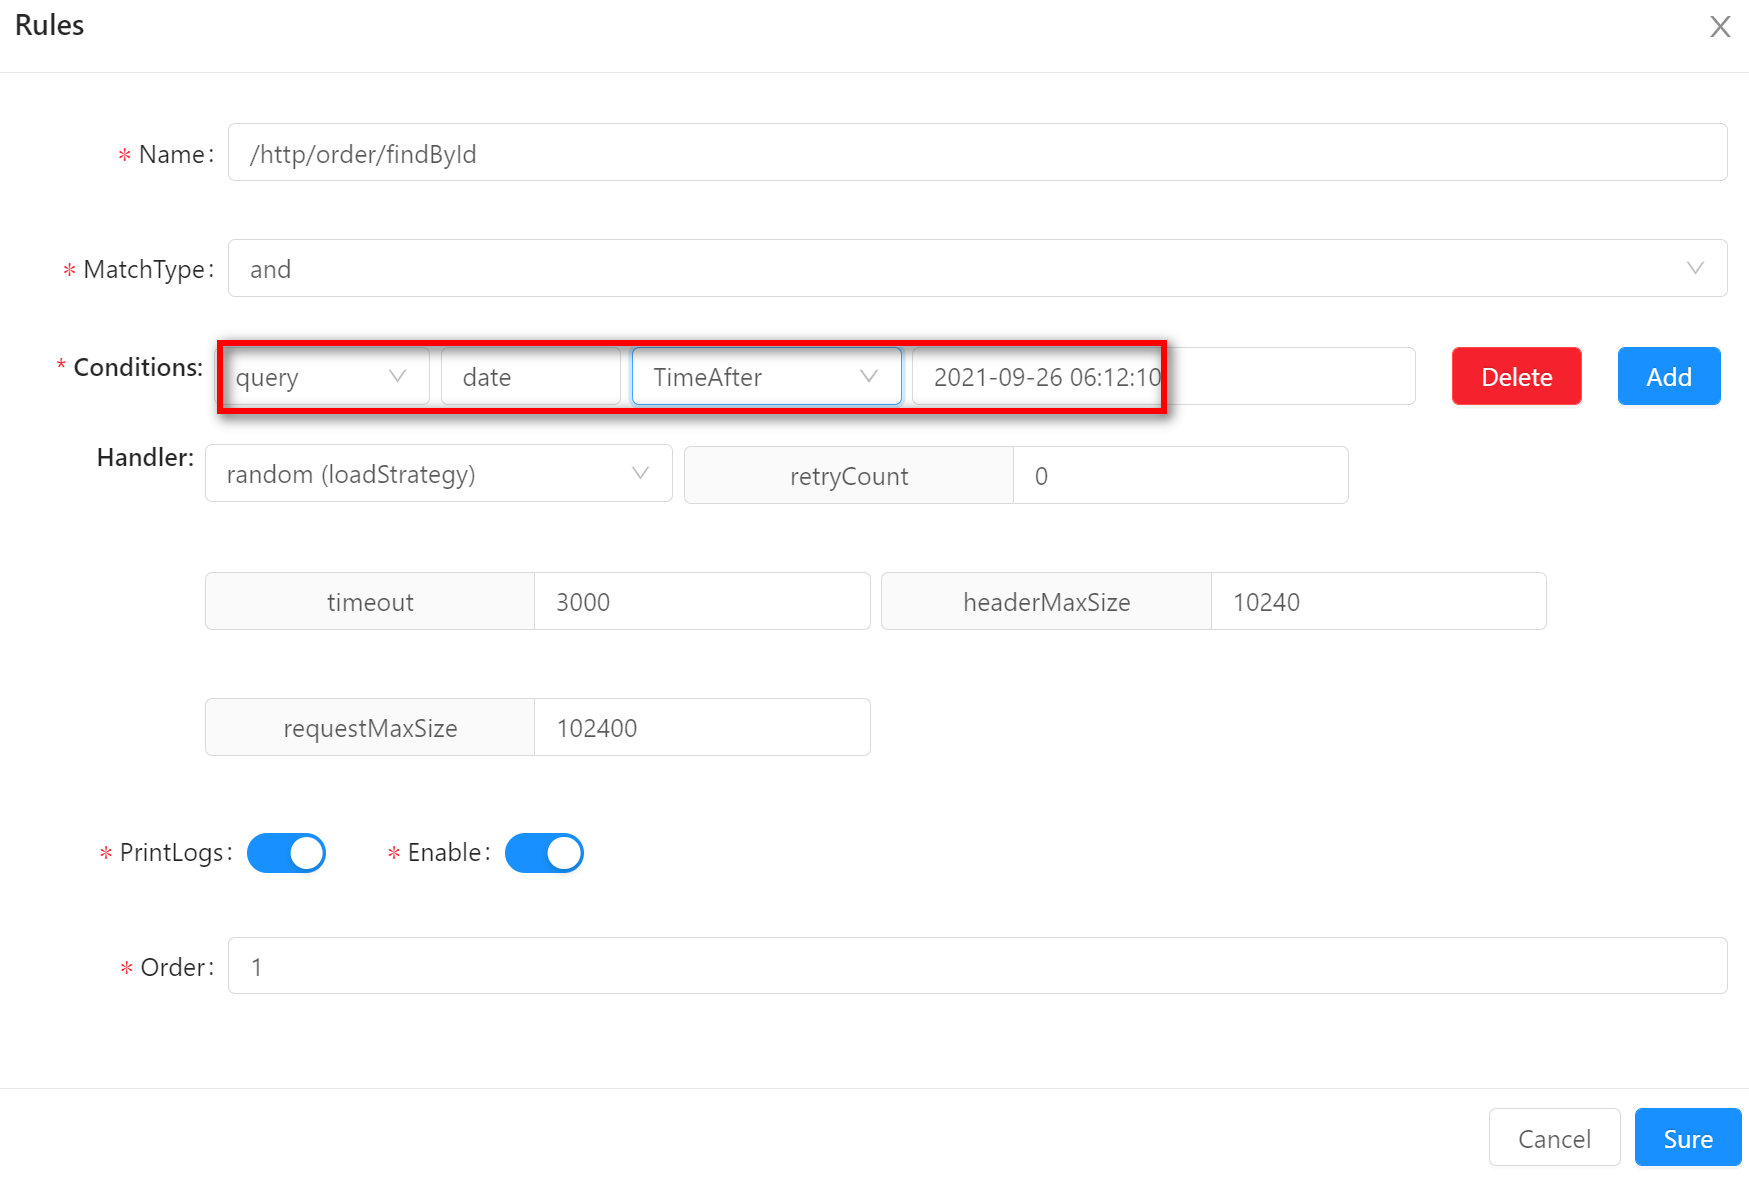Open the query condition type dropdown
This screenshot has width=1749, height=1177.
coord(324,377)
